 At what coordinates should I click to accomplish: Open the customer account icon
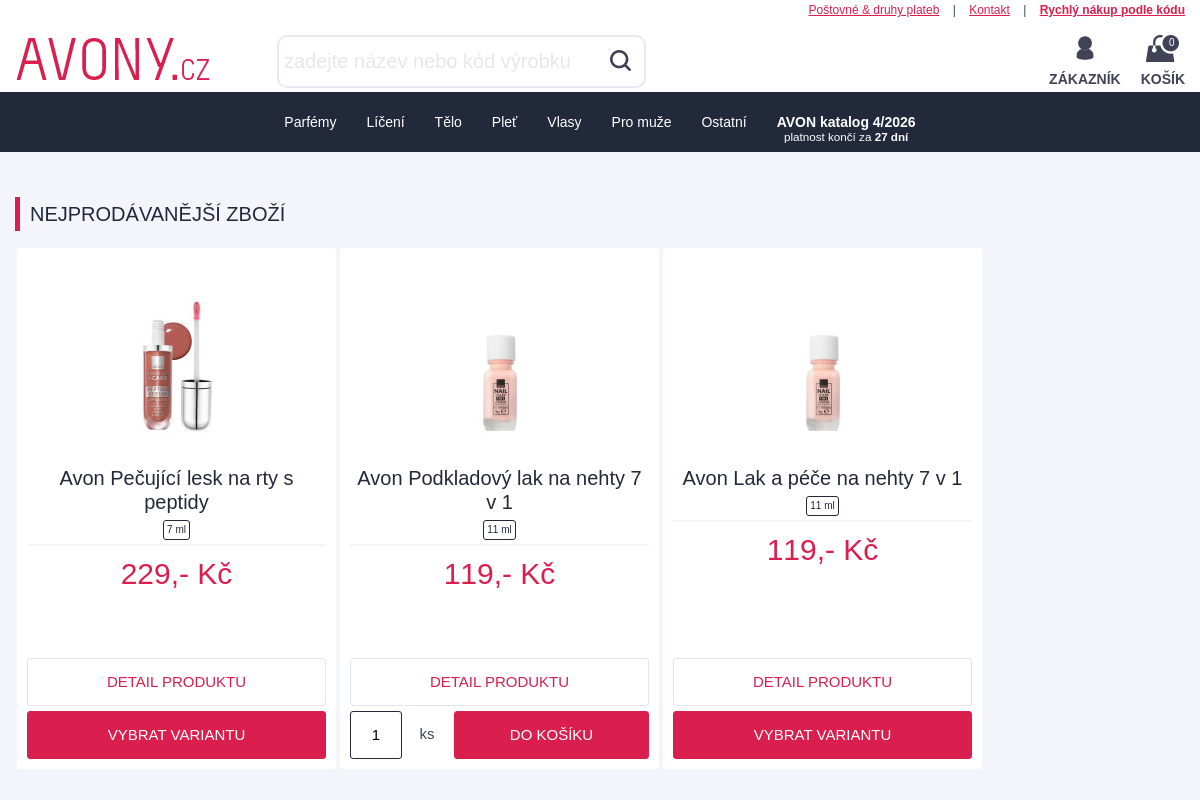(x=1084, y=49)
